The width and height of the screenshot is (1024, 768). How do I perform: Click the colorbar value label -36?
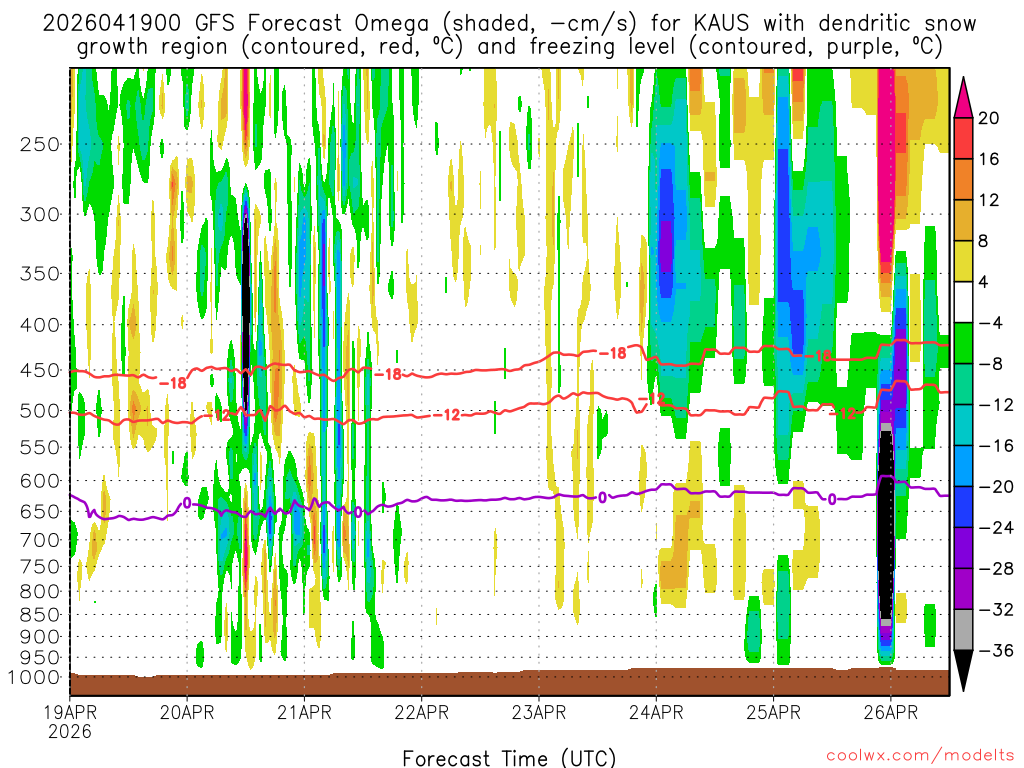(x=996, y=650)
